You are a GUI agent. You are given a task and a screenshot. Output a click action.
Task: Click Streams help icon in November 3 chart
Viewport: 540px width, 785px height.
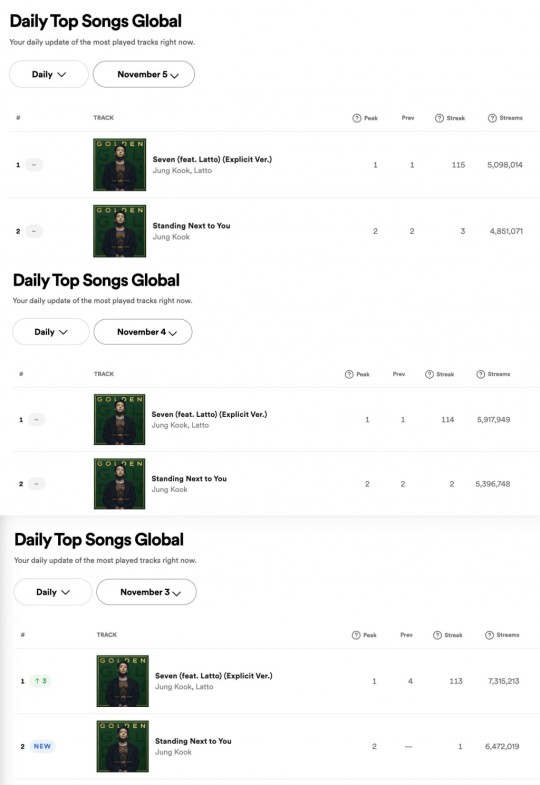(489, 635)
